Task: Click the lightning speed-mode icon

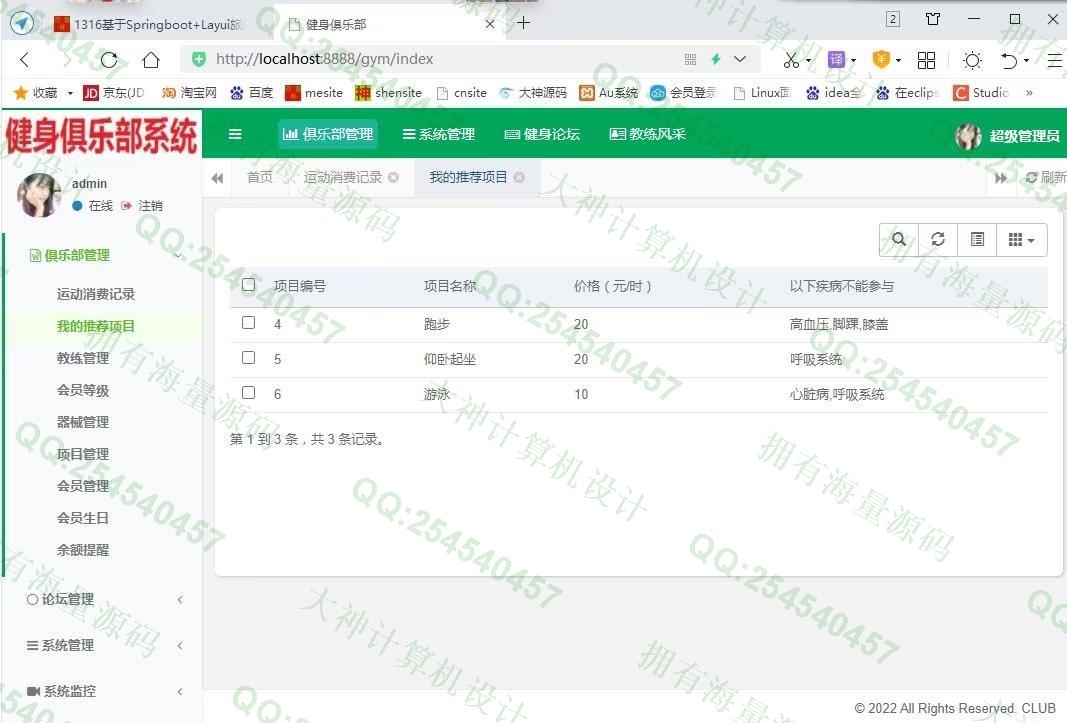Action: [x=715, y=59]
